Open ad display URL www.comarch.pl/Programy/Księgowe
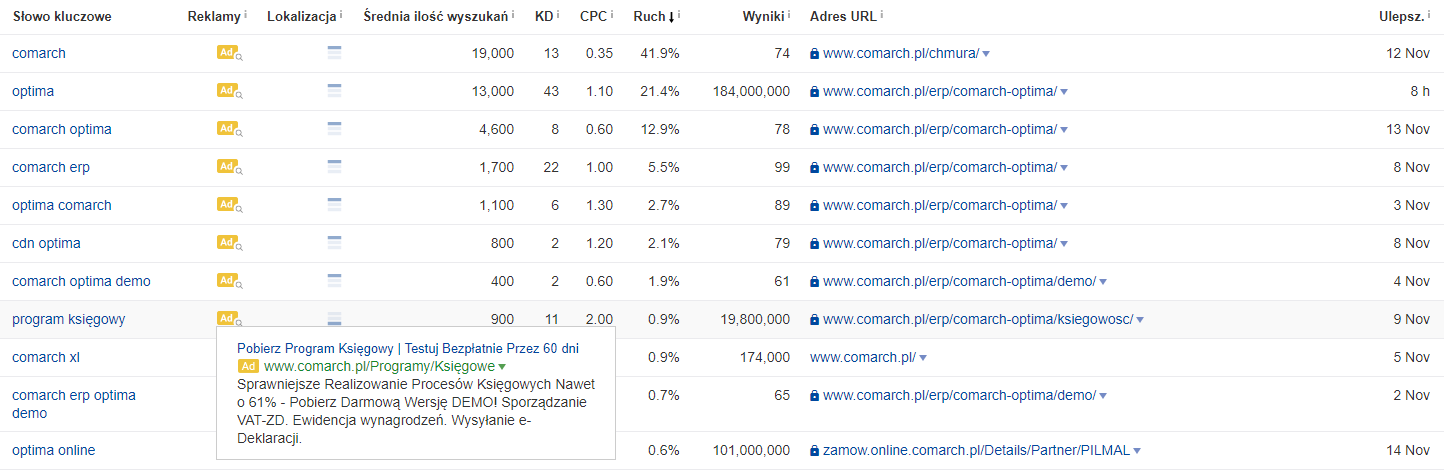Viewport: 1444px width, 474px height. (x=379, y=367)
